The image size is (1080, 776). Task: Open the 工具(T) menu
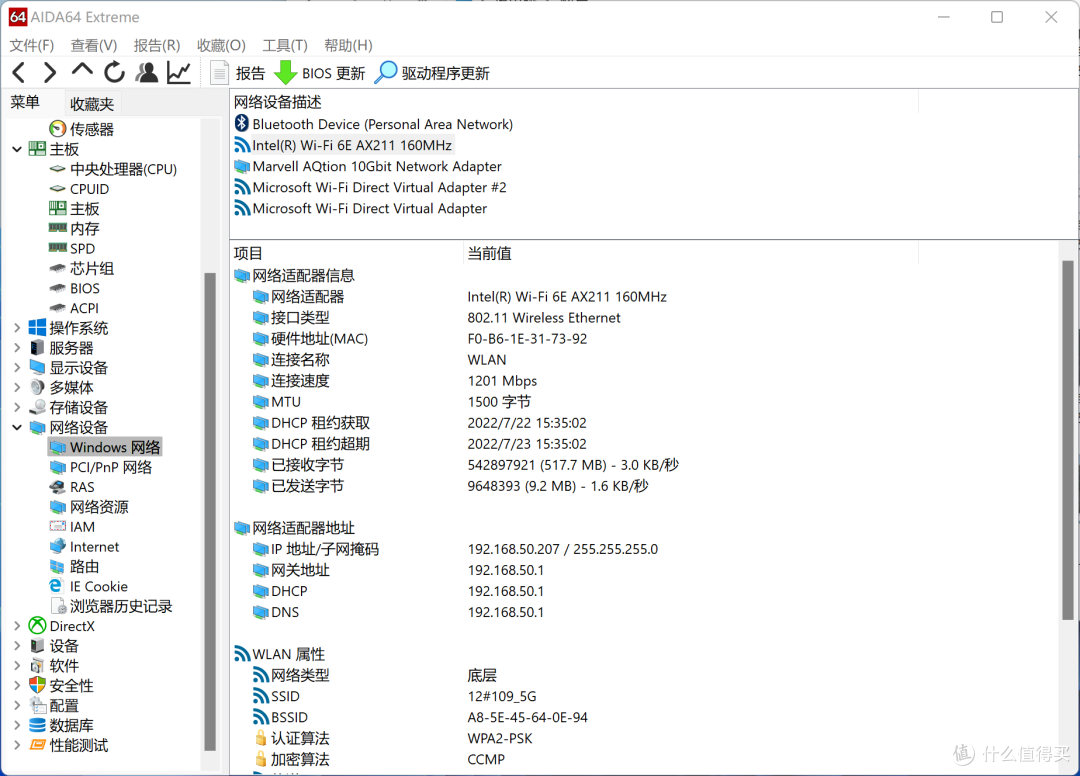click(284, 45)
